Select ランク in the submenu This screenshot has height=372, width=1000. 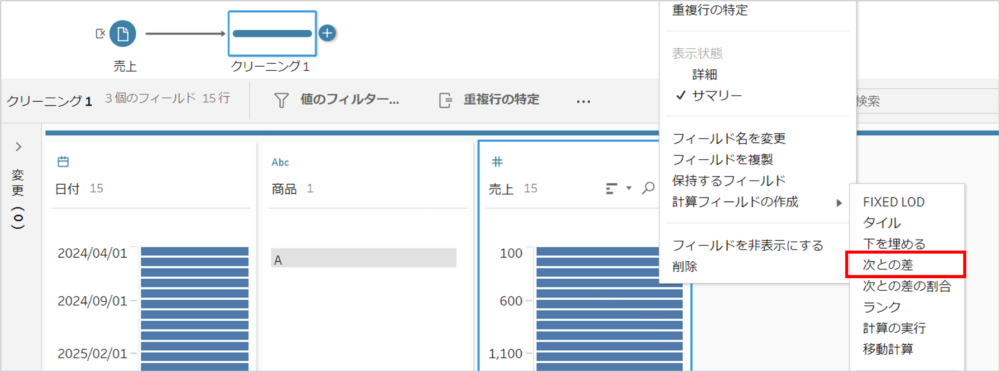(881, 308)
